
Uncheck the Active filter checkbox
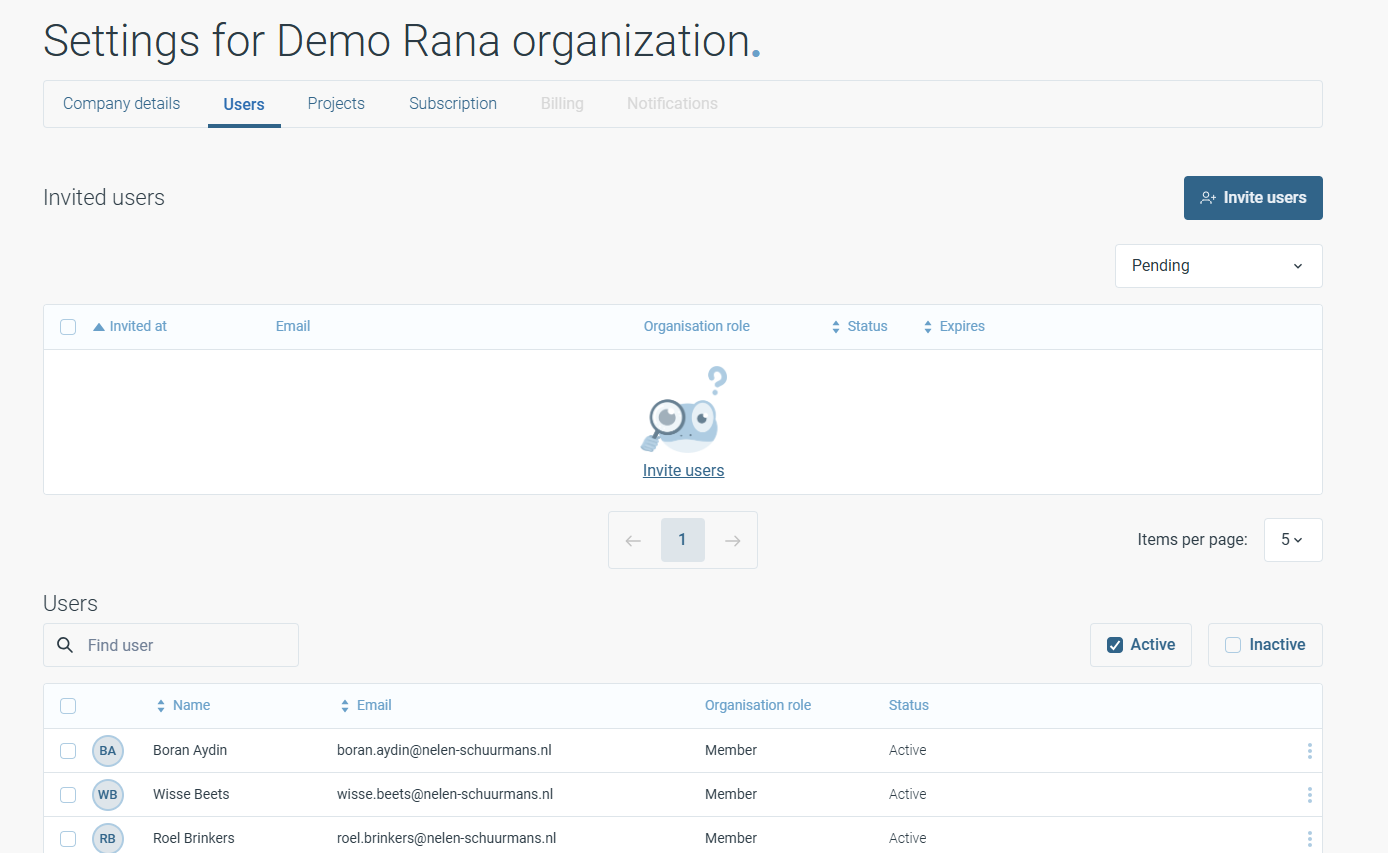click(x=1115, y=645)
